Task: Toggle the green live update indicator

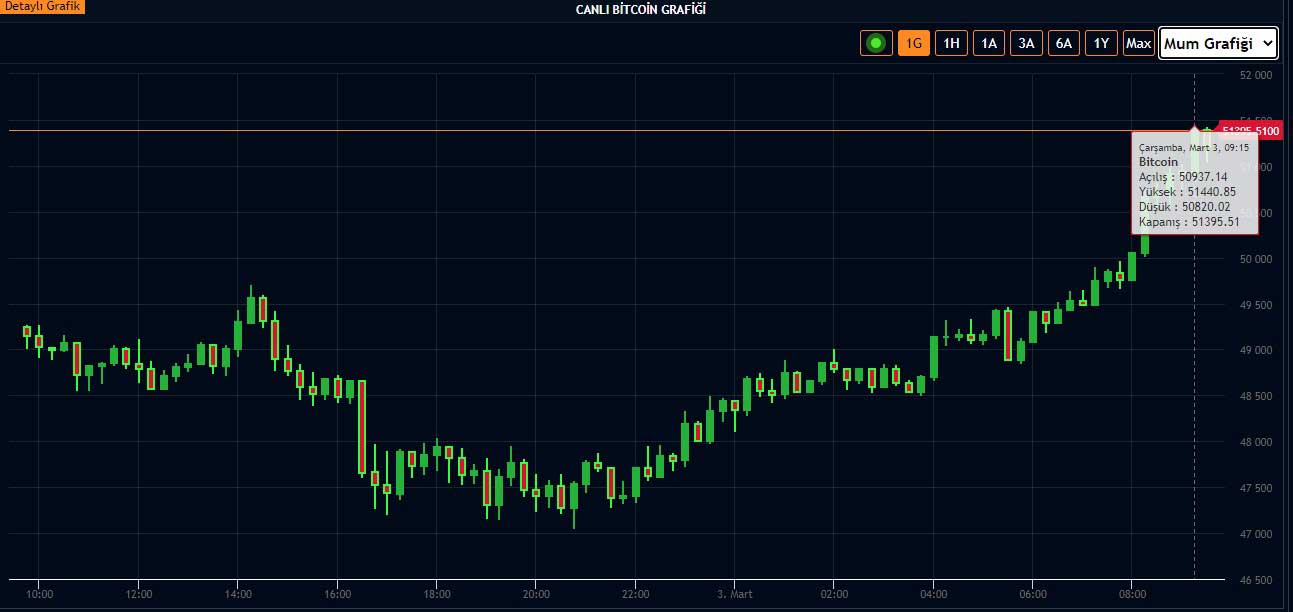Action: (x=876, y=43)
